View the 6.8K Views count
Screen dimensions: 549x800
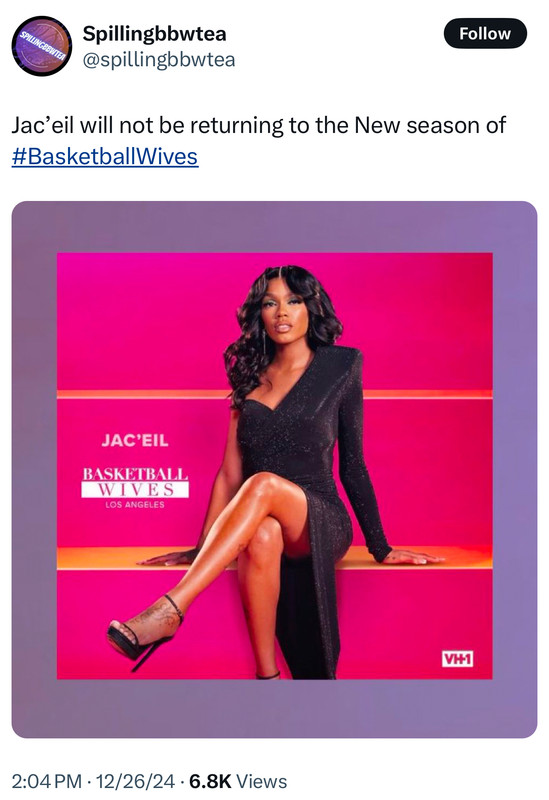coord(238,781)
